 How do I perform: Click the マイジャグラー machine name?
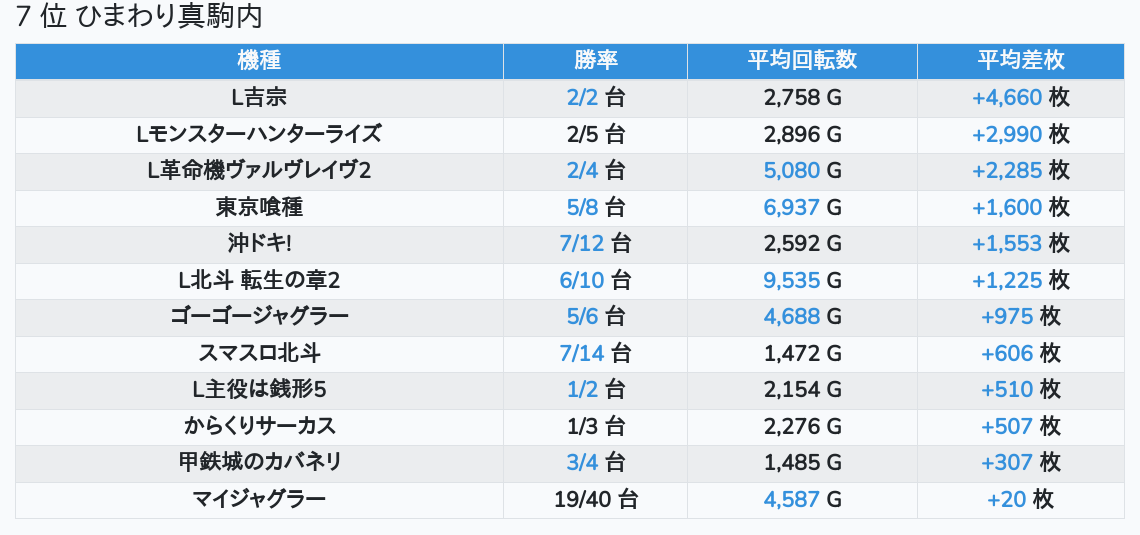pos(259,499)
